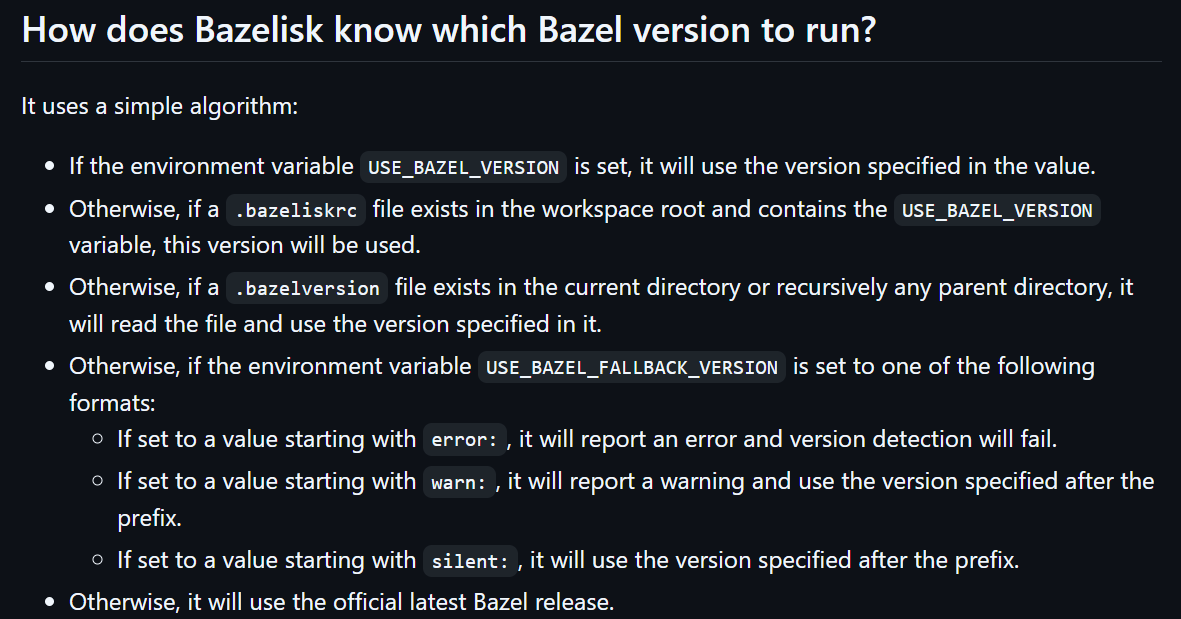Click the word 'prefix.' below the warn item
1181x619 pixels.
149,518
